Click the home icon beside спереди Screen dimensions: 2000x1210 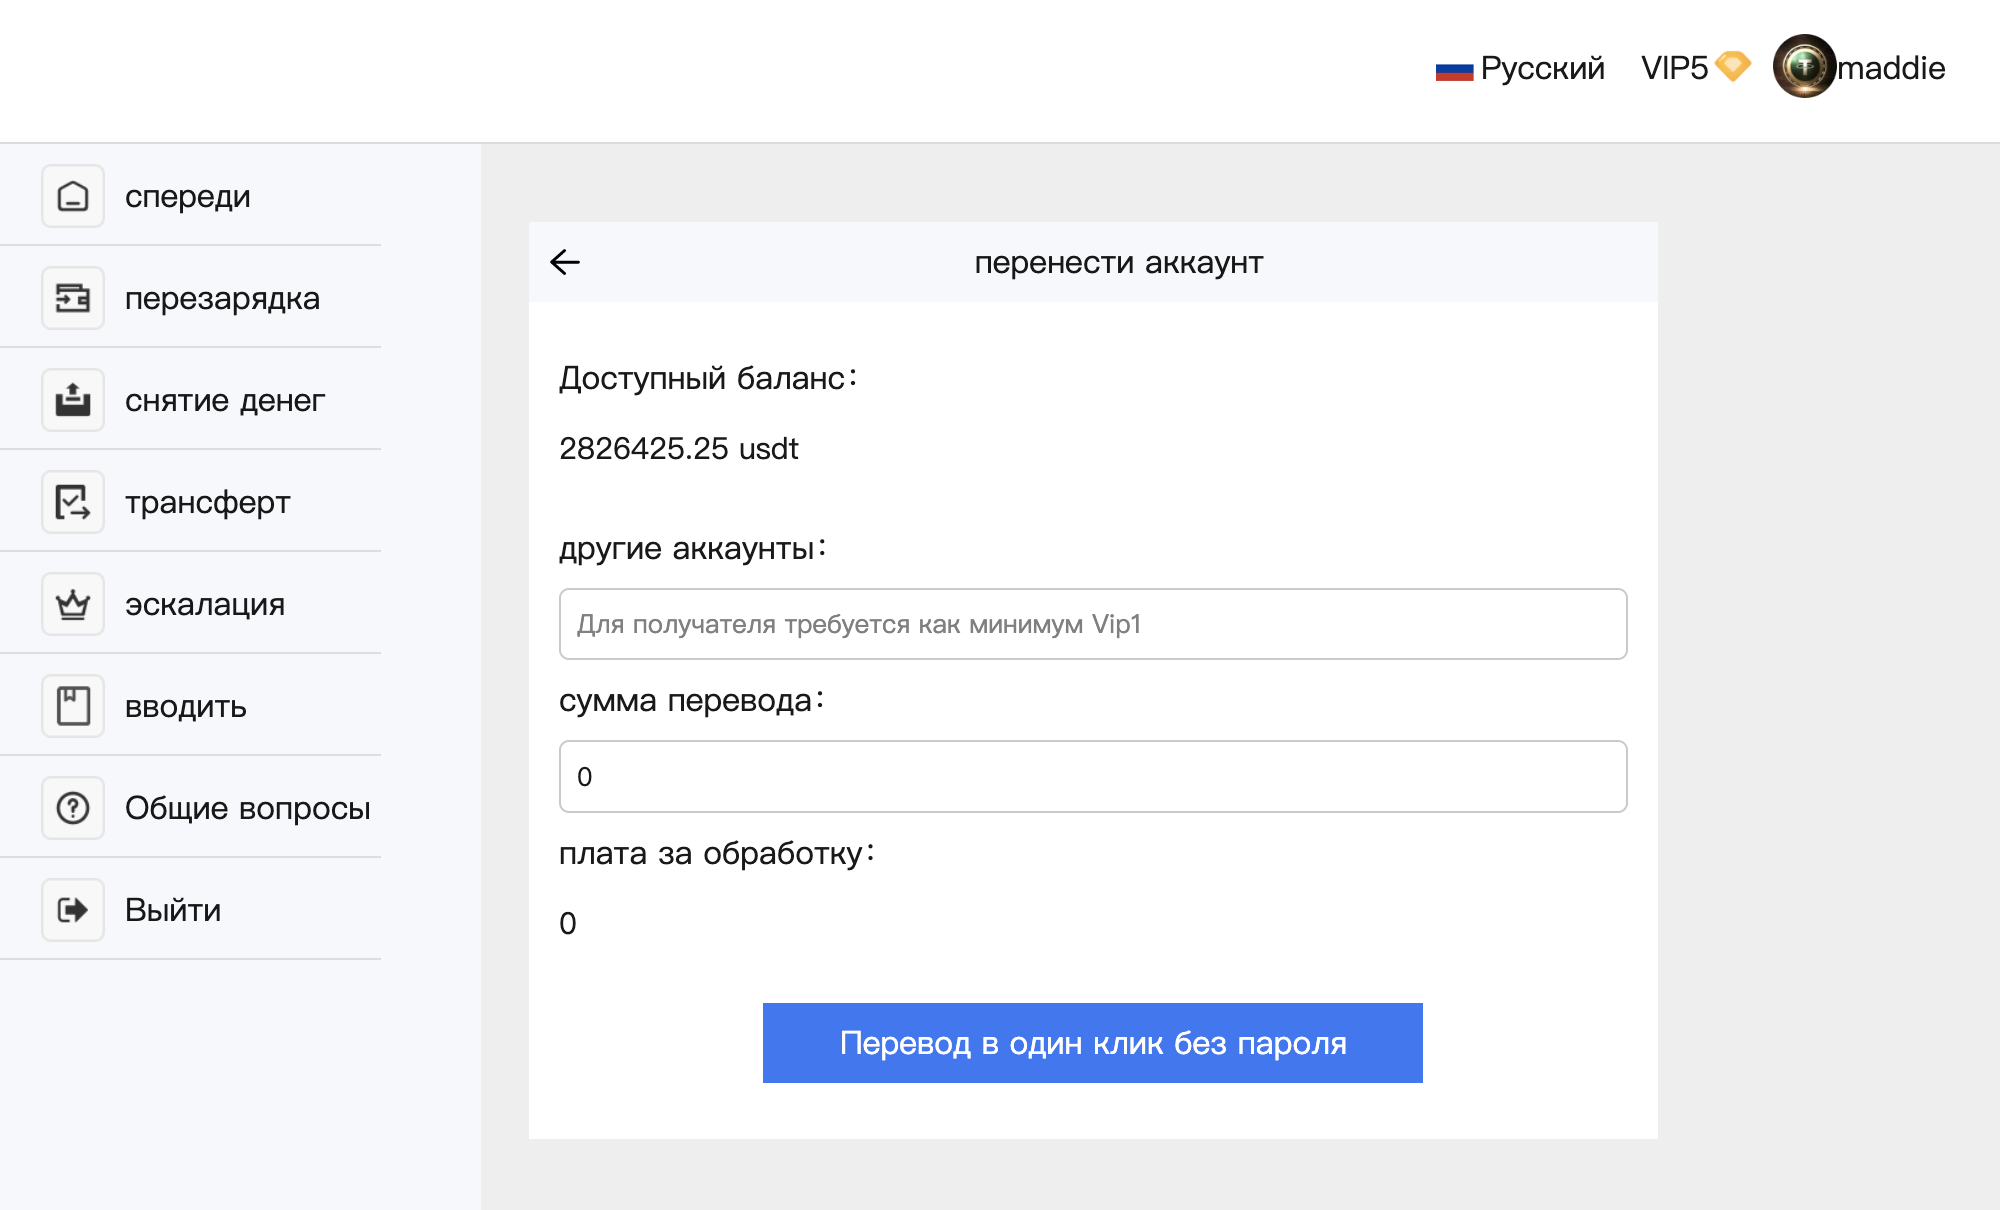click(x=73, y=196)
